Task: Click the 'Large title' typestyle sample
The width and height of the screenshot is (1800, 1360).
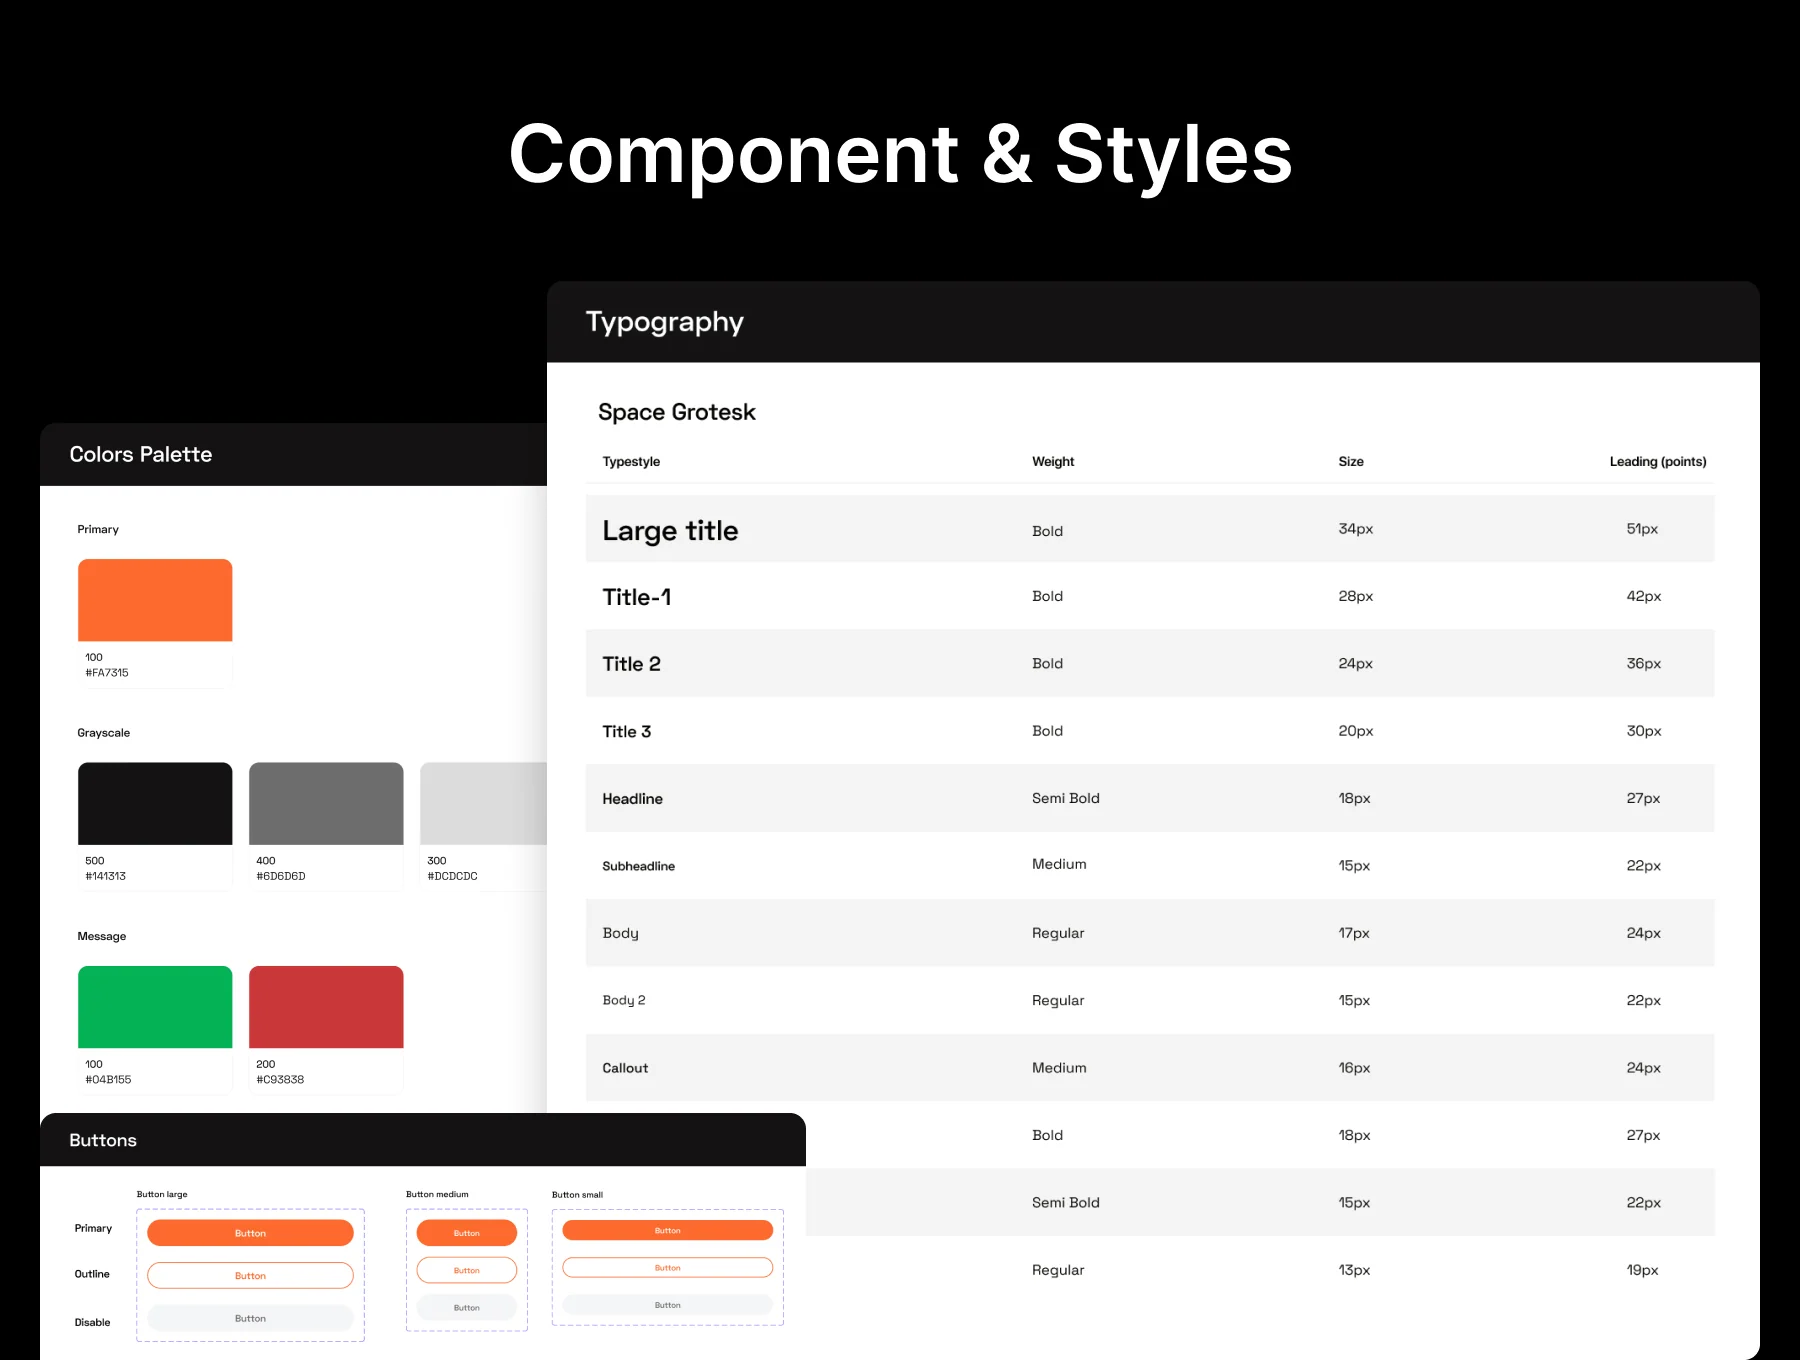Action: [x=670, y=531]
